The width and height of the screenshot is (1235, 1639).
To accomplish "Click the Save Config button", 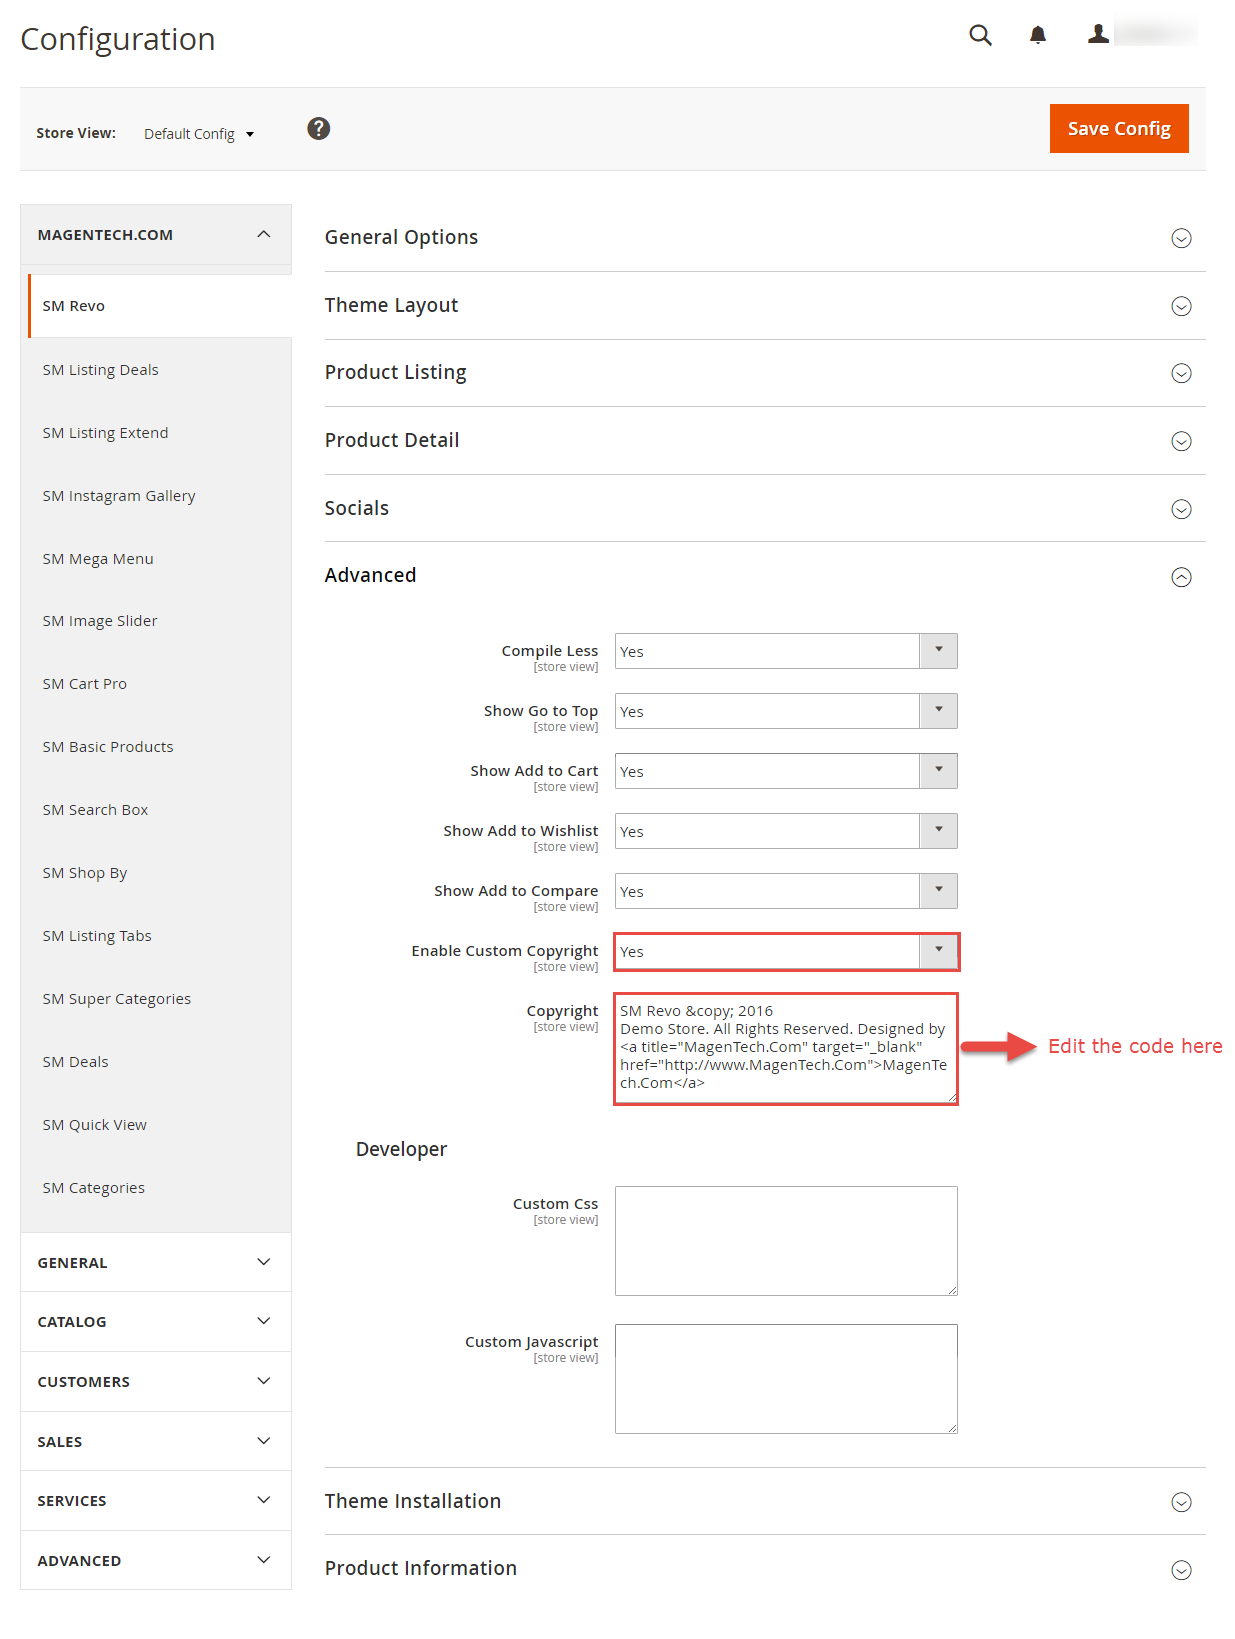I will coord(1118,129).
